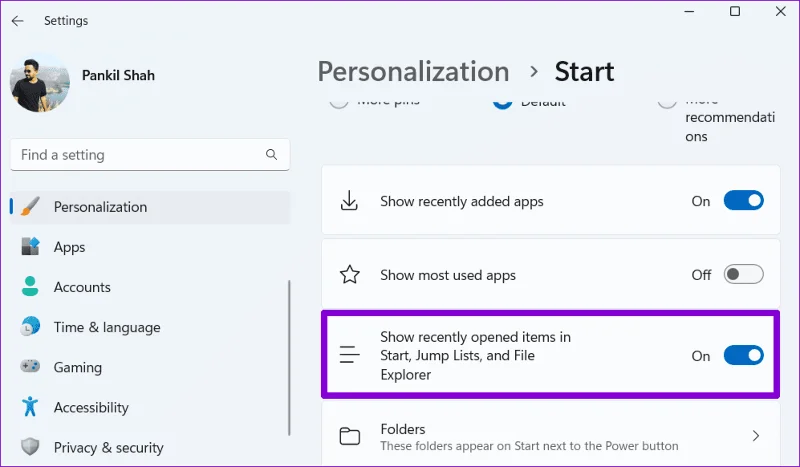Select the most used apps star icon
Screen dimensions: 800x467
point(349,275)
